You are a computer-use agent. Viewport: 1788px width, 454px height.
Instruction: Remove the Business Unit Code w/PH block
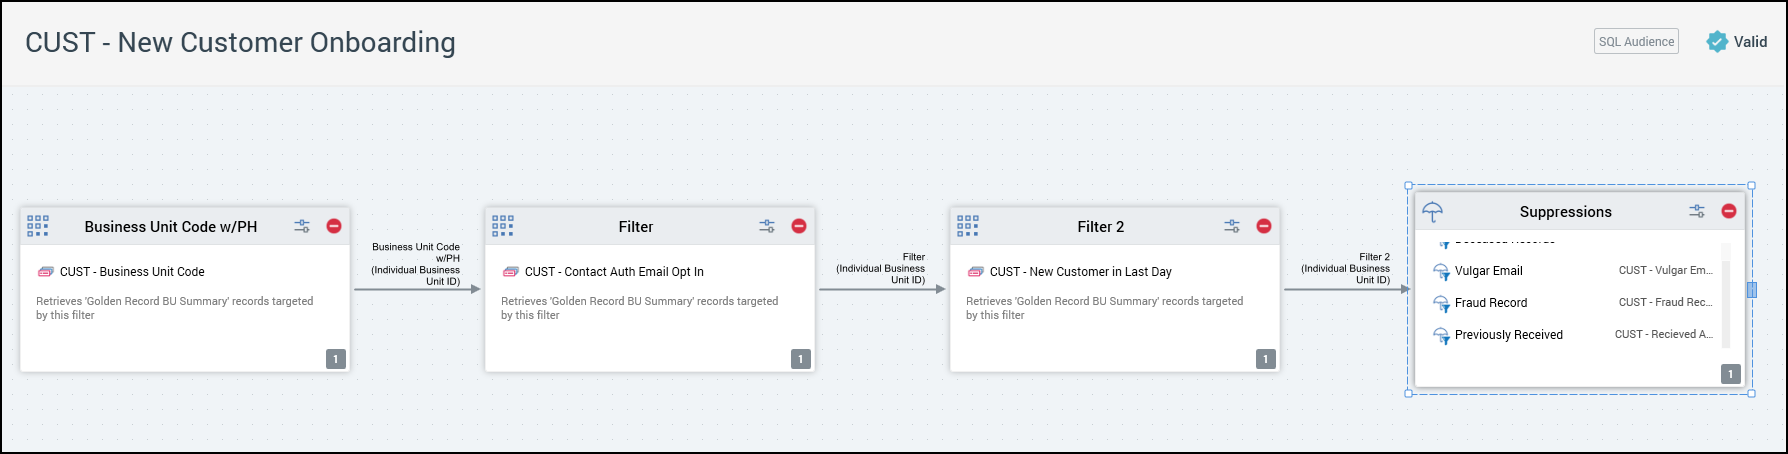click(334, 226)
